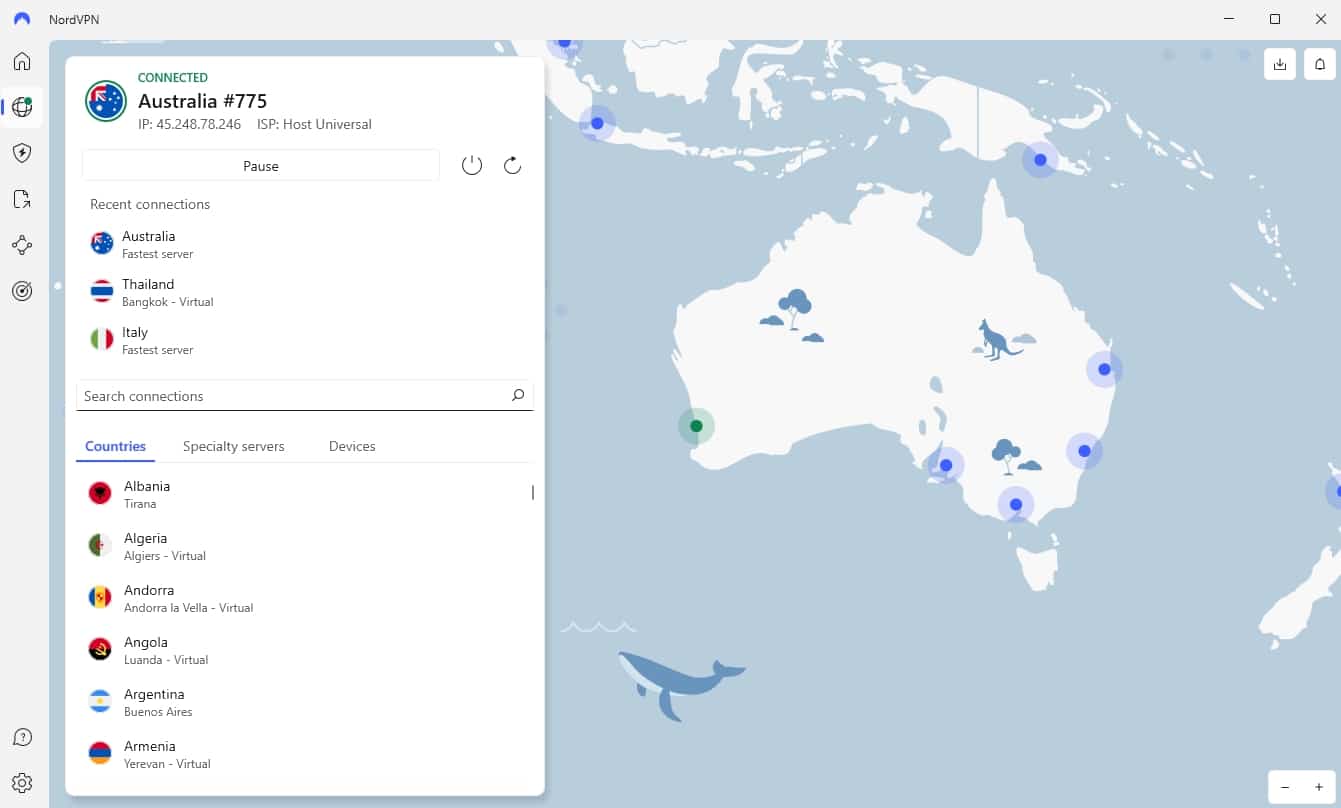Select Thailand Bangkok - Virtual recent connection
Image resolution: width=1341 pixels, height=808 pixels.
[x=305, y=292]
